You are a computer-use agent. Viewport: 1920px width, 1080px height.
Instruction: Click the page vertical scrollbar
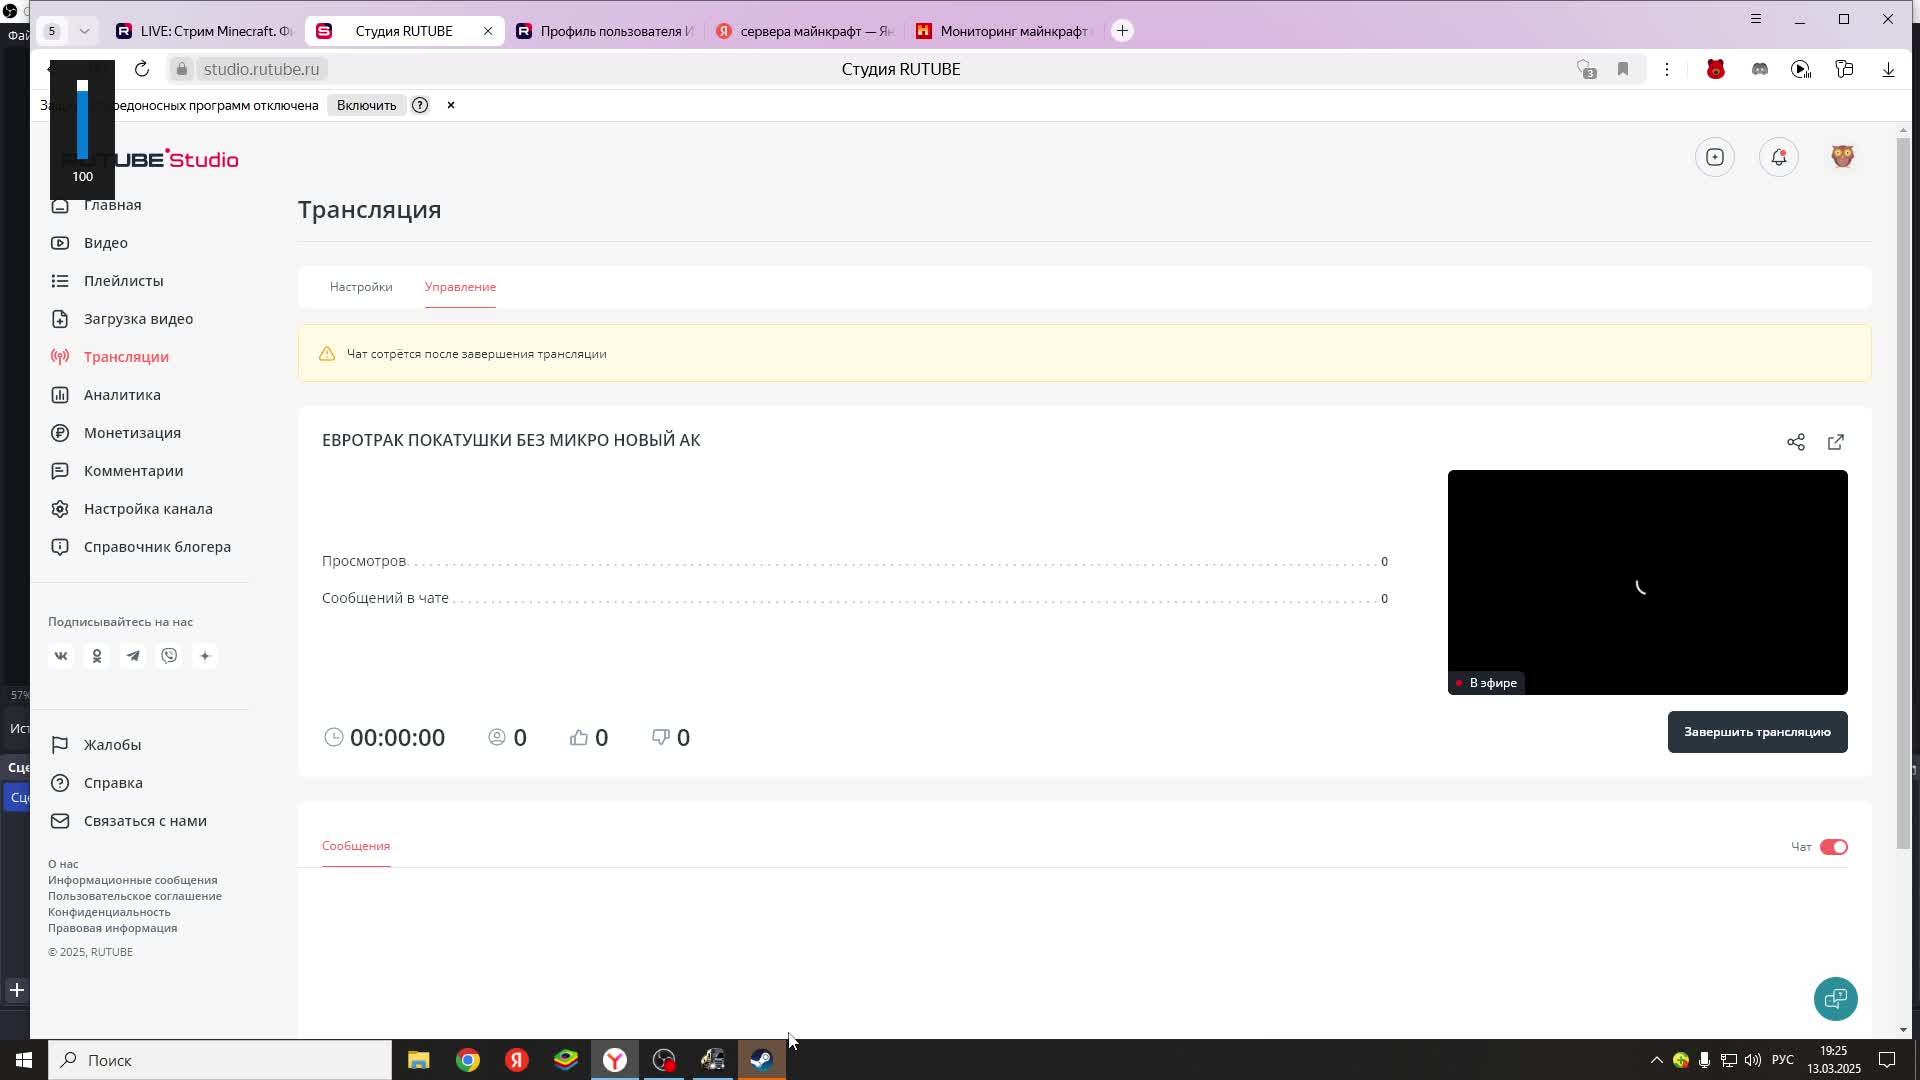(1903, 494)
